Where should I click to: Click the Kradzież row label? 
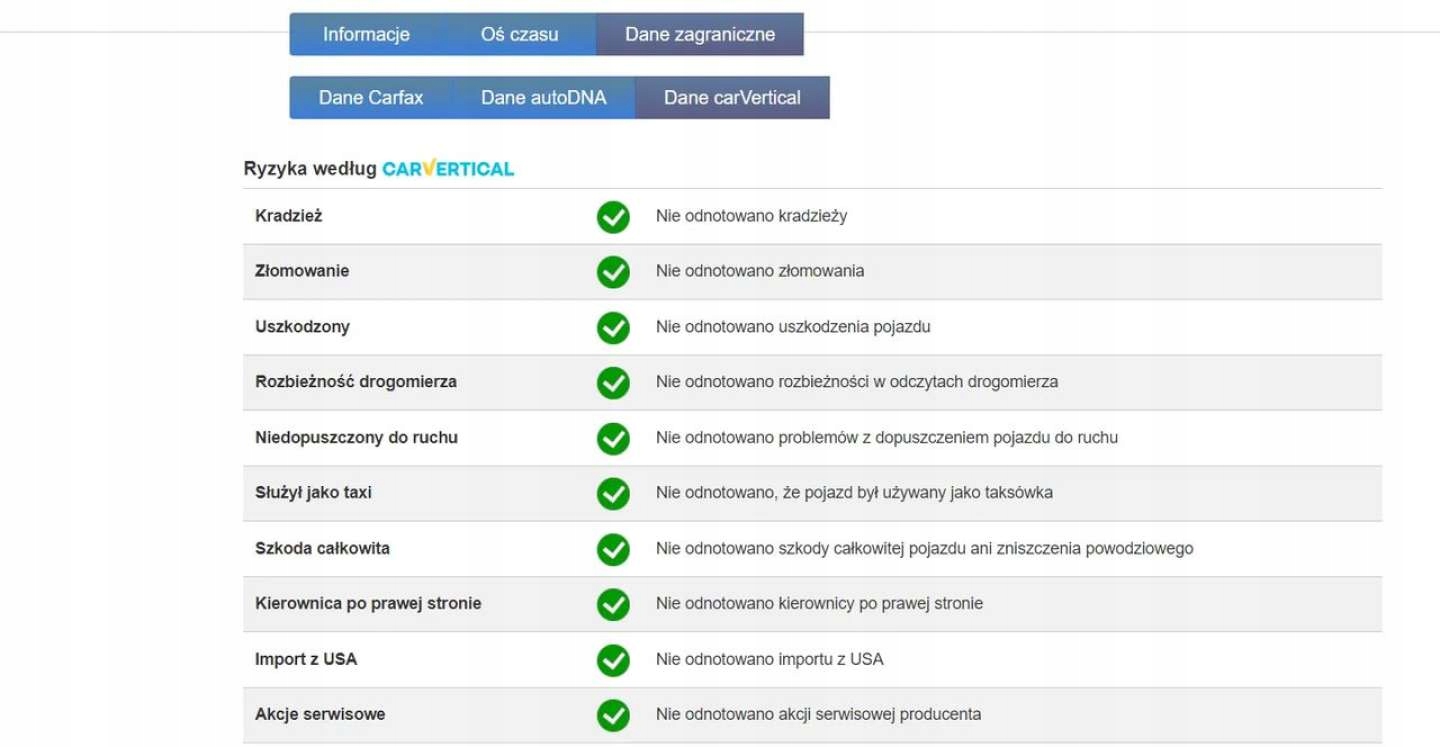pos(289,216)
